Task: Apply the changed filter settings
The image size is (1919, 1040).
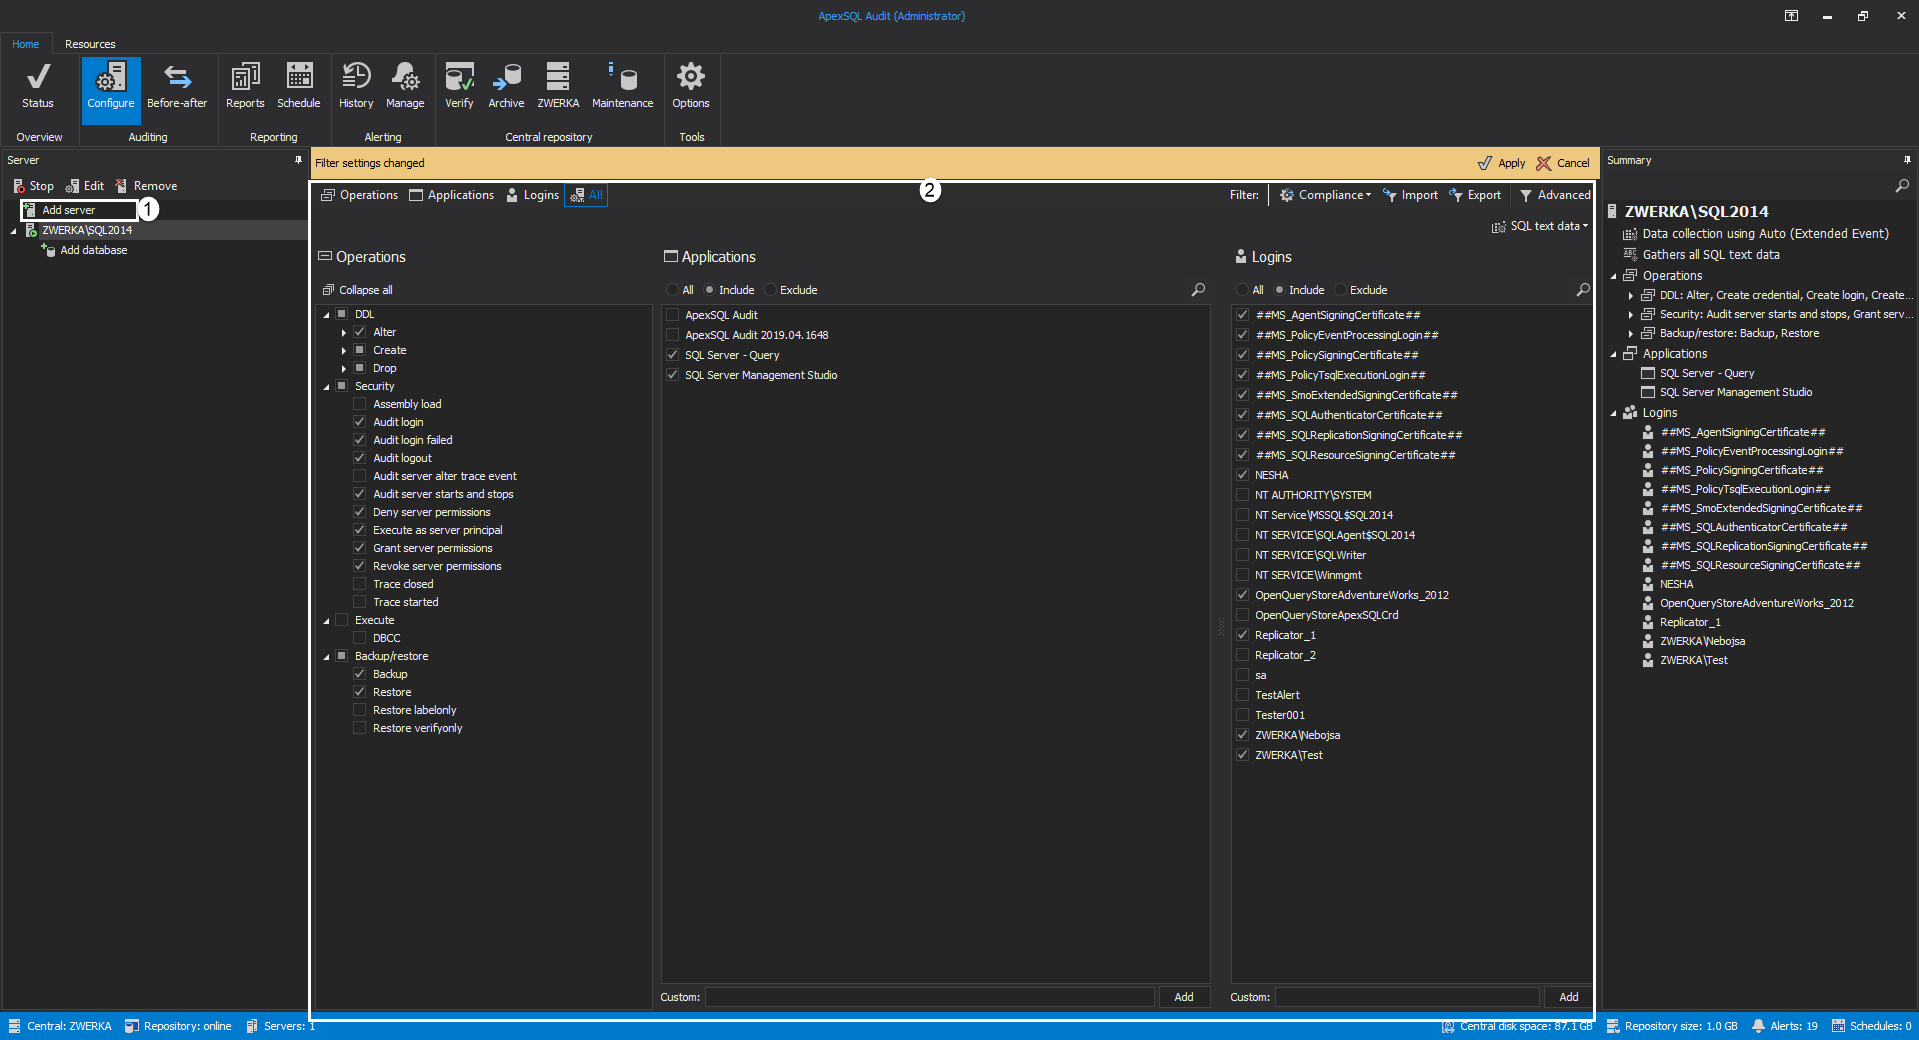Action: click(x=1502, y=163)
